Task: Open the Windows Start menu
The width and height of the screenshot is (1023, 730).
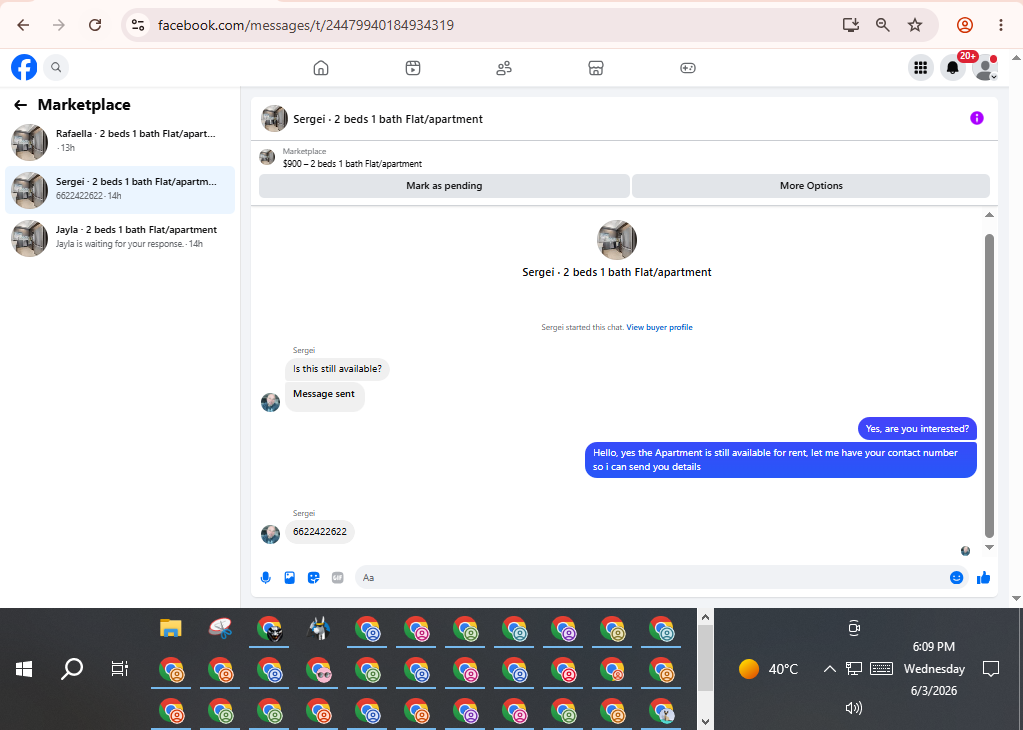Action: pyautogui.click(x=24, y=669)
